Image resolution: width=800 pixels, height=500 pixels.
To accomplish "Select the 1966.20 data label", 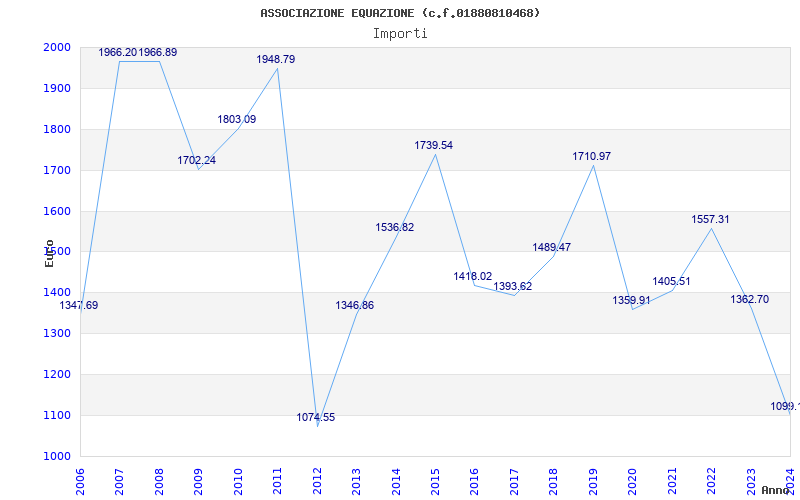I will 118,52.
